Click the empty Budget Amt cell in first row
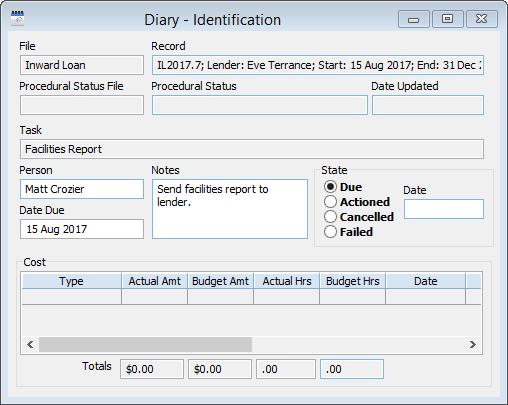The image size is (508, 405). point(221,296)
